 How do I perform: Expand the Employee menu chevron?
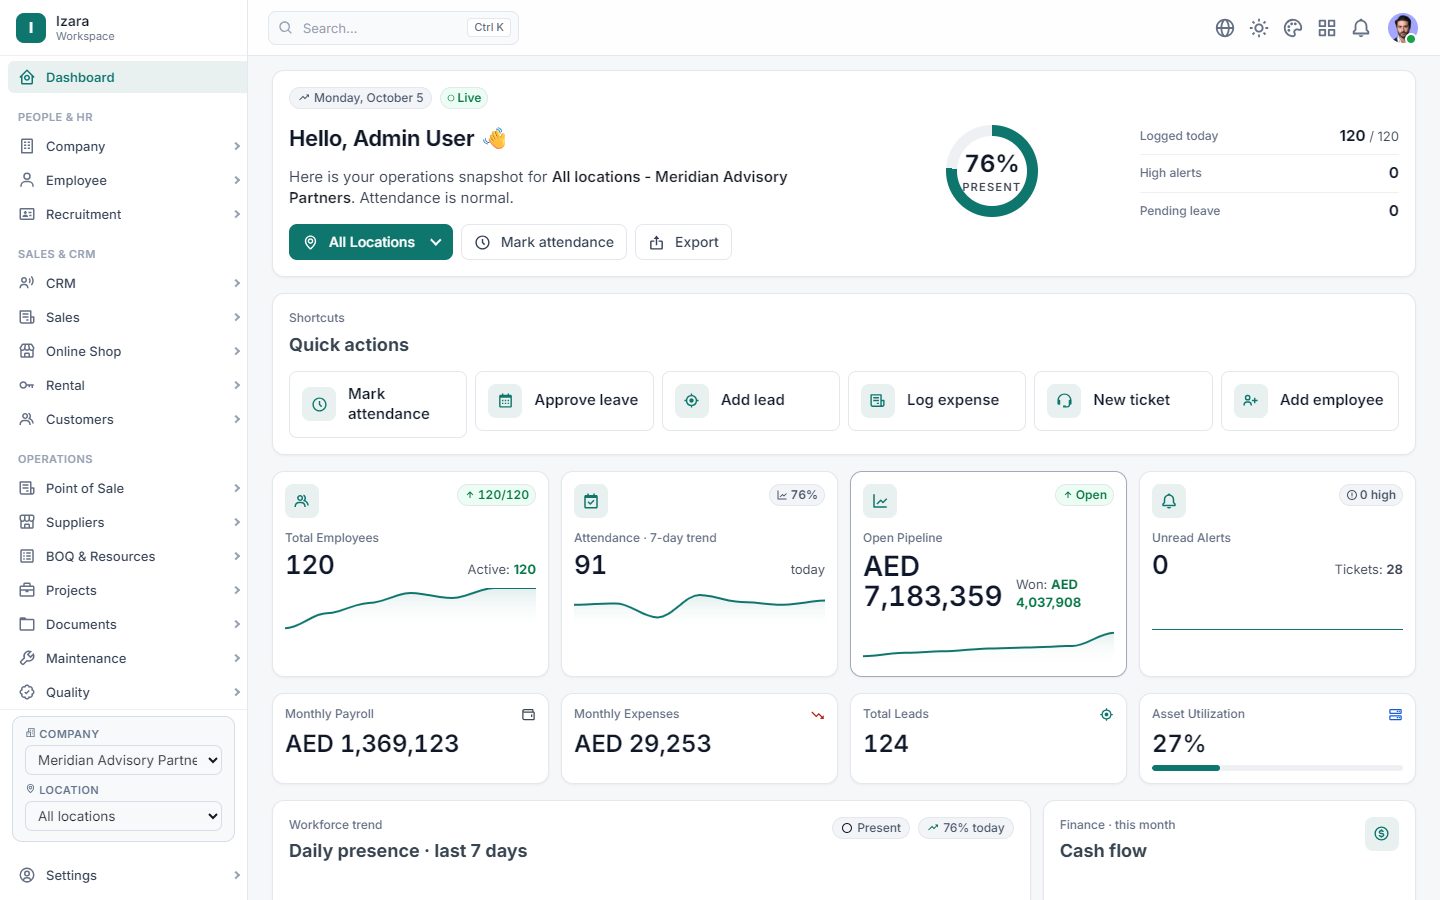(237, 180)
